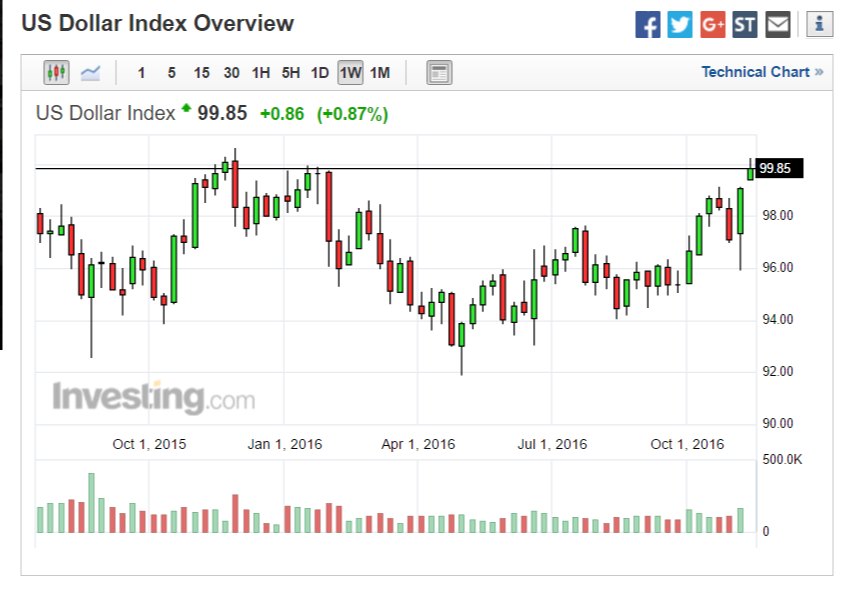Image resolution: width=852 pixels, height=598 pixels.
Task: Open the info icon beside share buttons
Action: [x=819, y=24]
